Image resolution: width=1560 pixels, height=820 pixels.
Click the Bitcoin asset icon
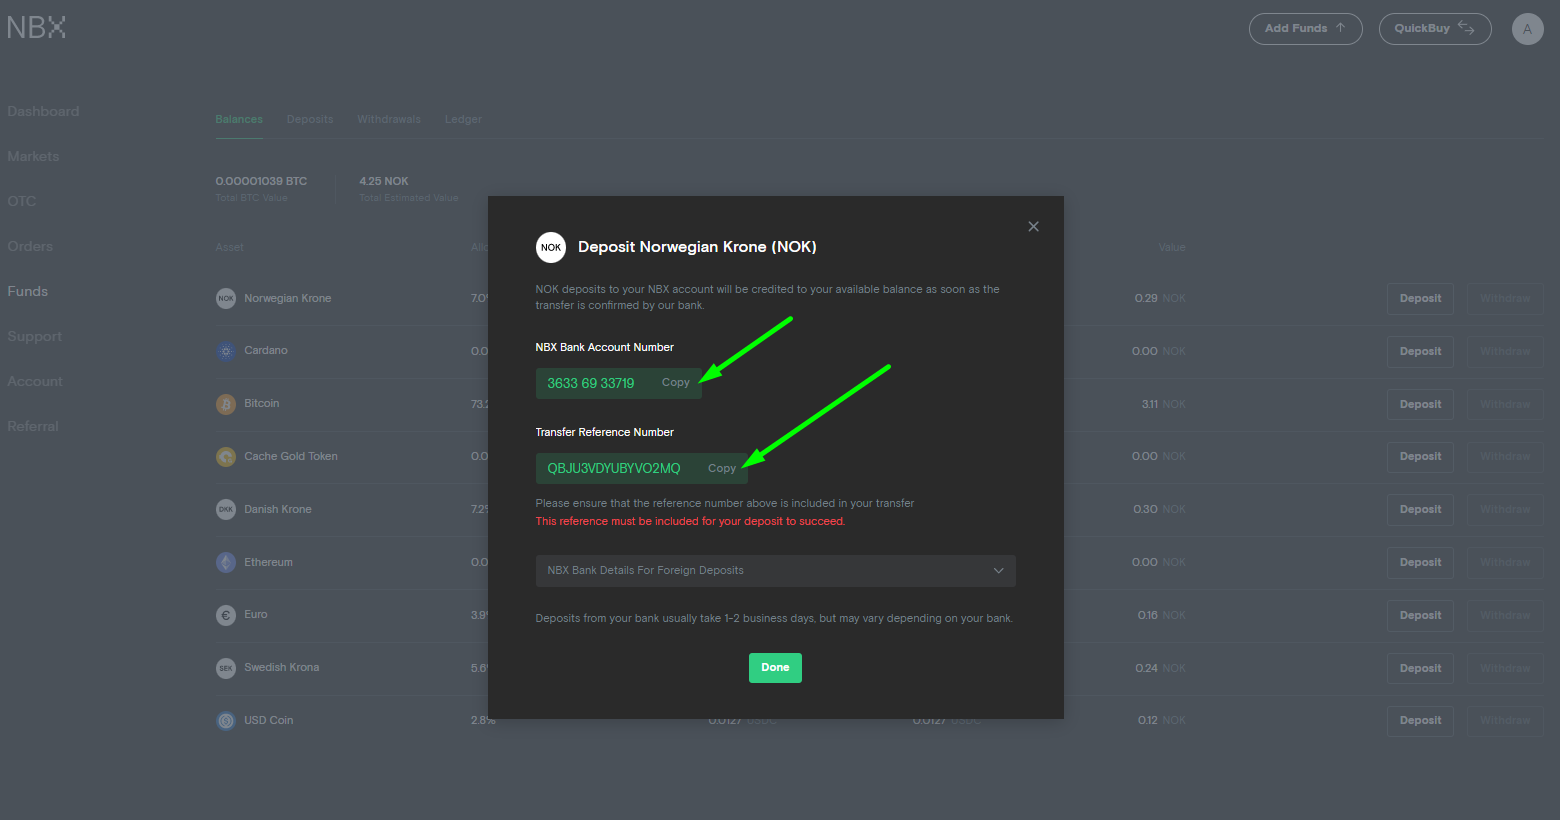pos(226,404)
